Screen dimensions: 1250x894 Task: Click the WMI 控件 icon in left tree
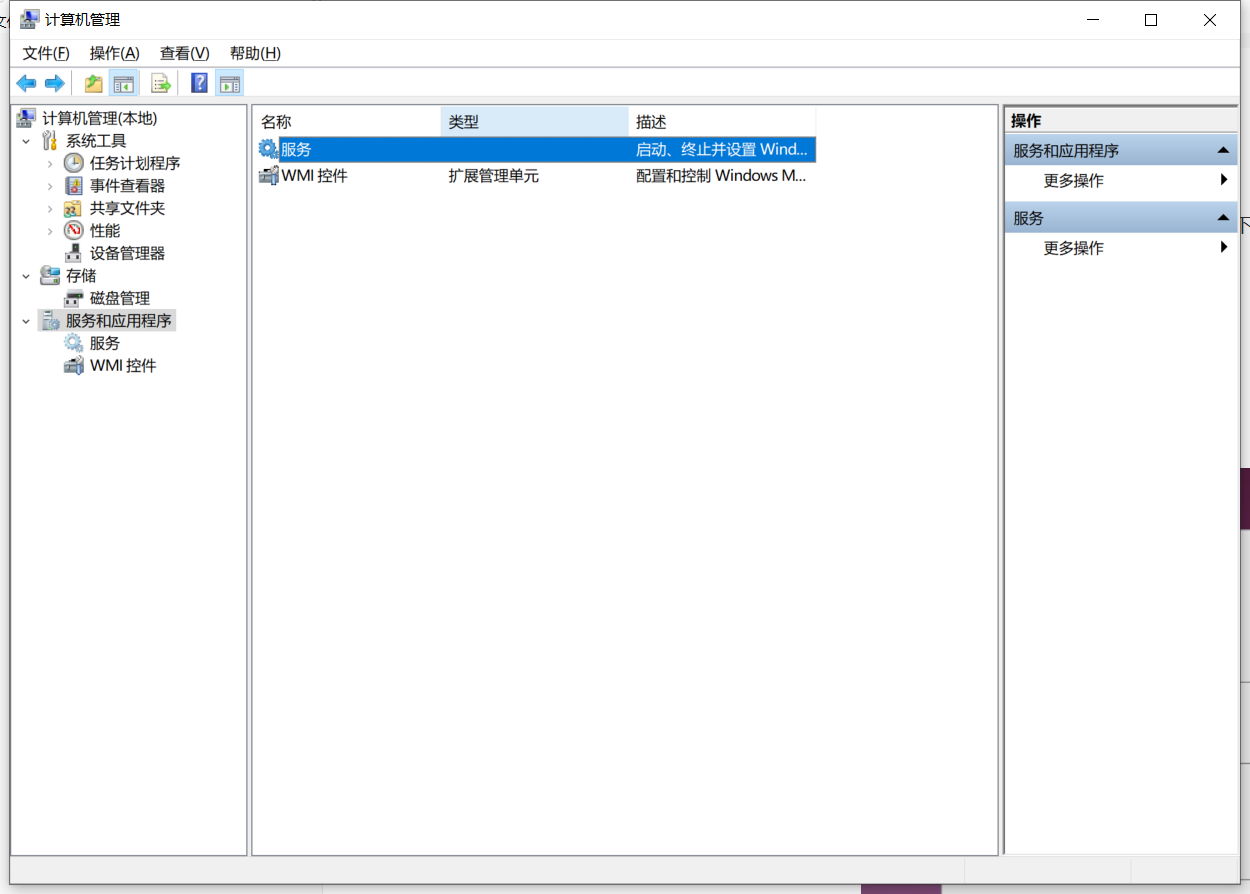coord(74,366)
